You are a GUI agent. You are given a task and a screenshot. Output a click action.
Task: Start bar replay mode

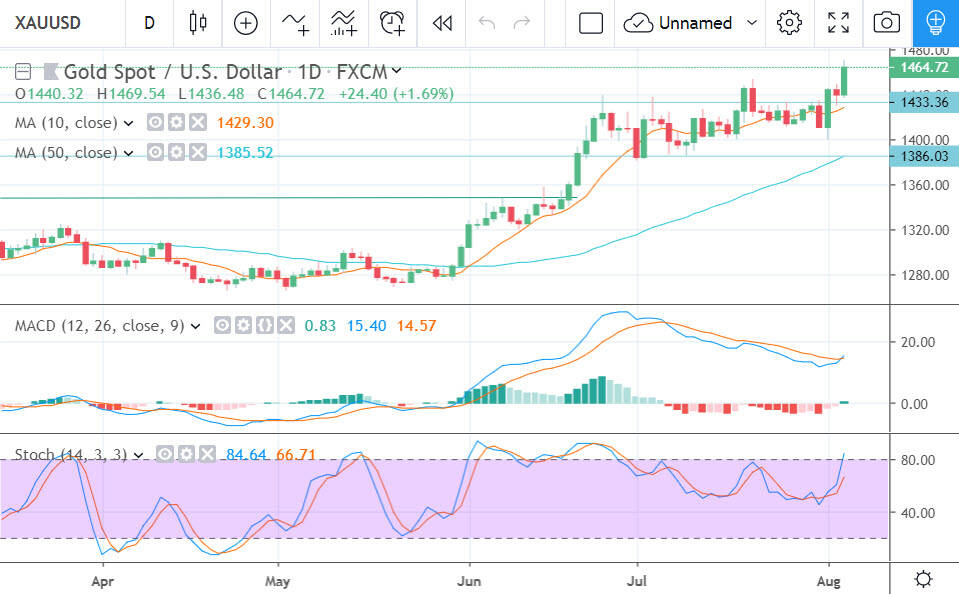[x=442, y=23]
